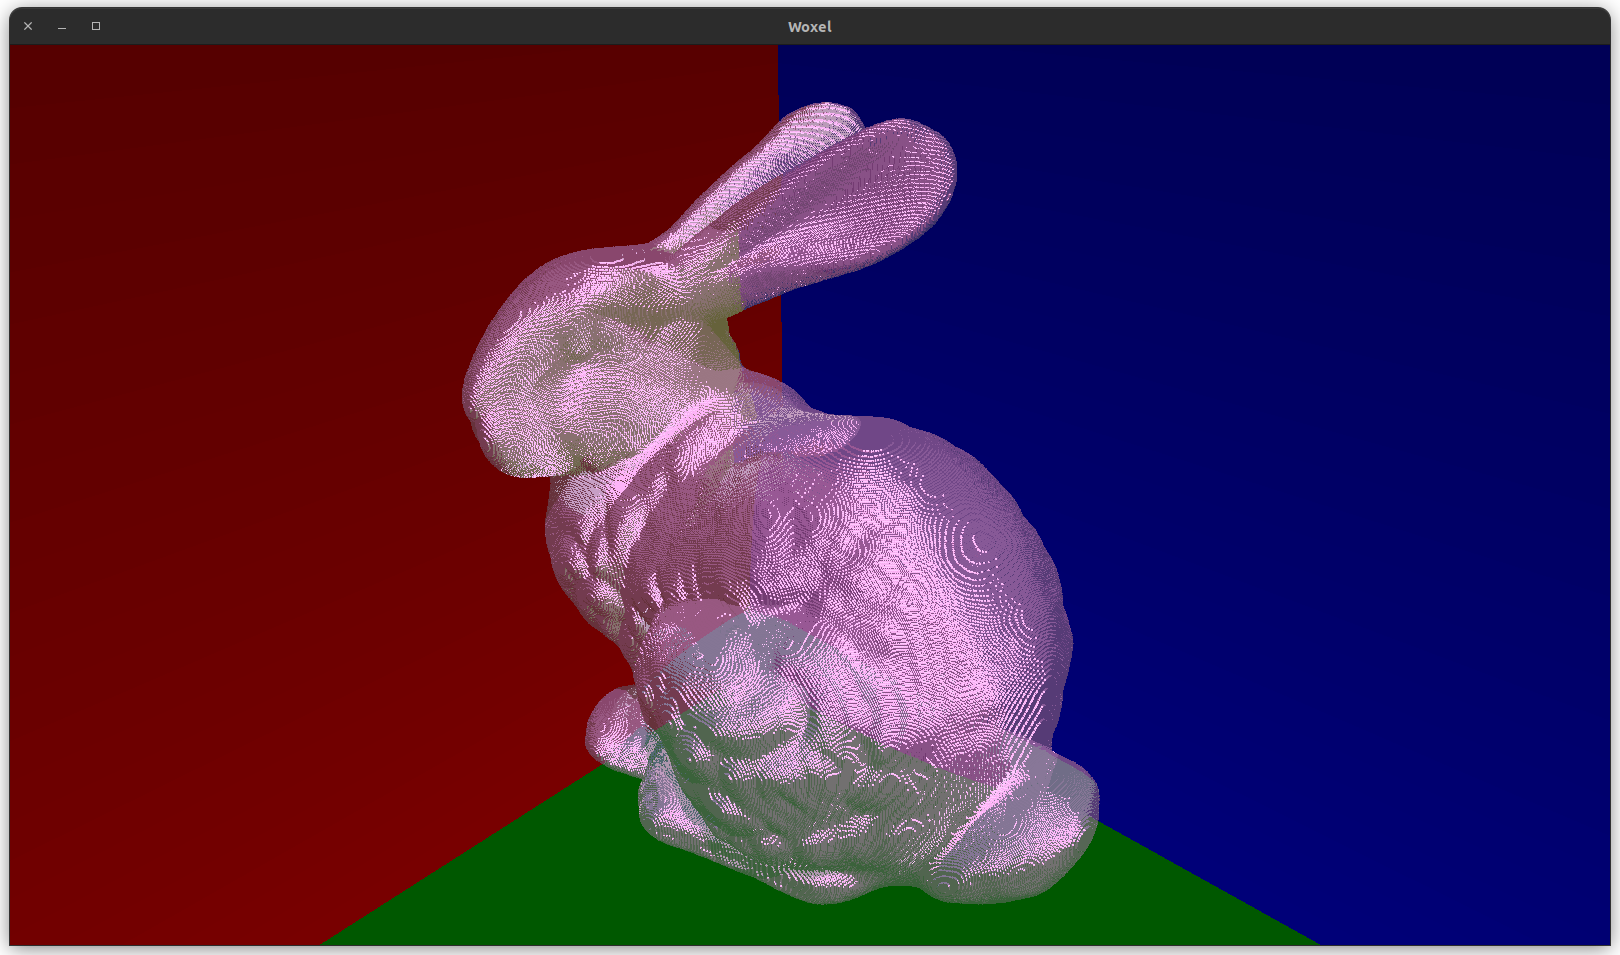The width and height of the screenshot is (1620, 955).
Task: Maximize the Woxel window
Action: (96, 26)
